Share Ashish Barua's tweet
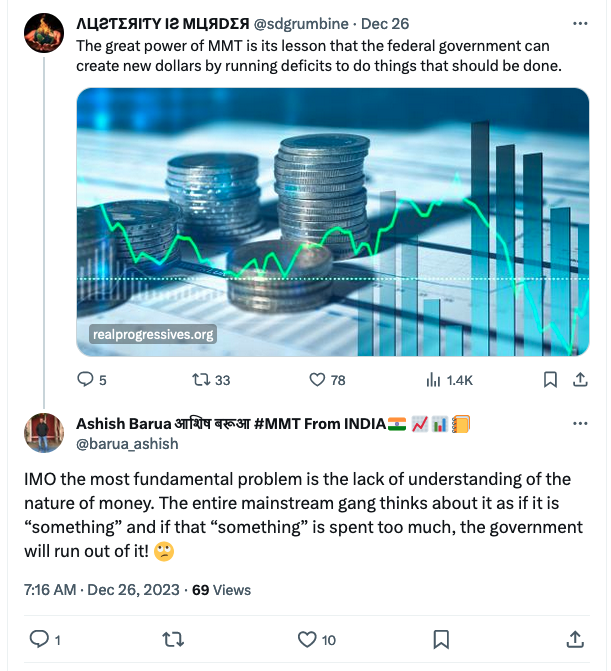Image resolution: width=611 pixels, height=671 pixels. 576,638
